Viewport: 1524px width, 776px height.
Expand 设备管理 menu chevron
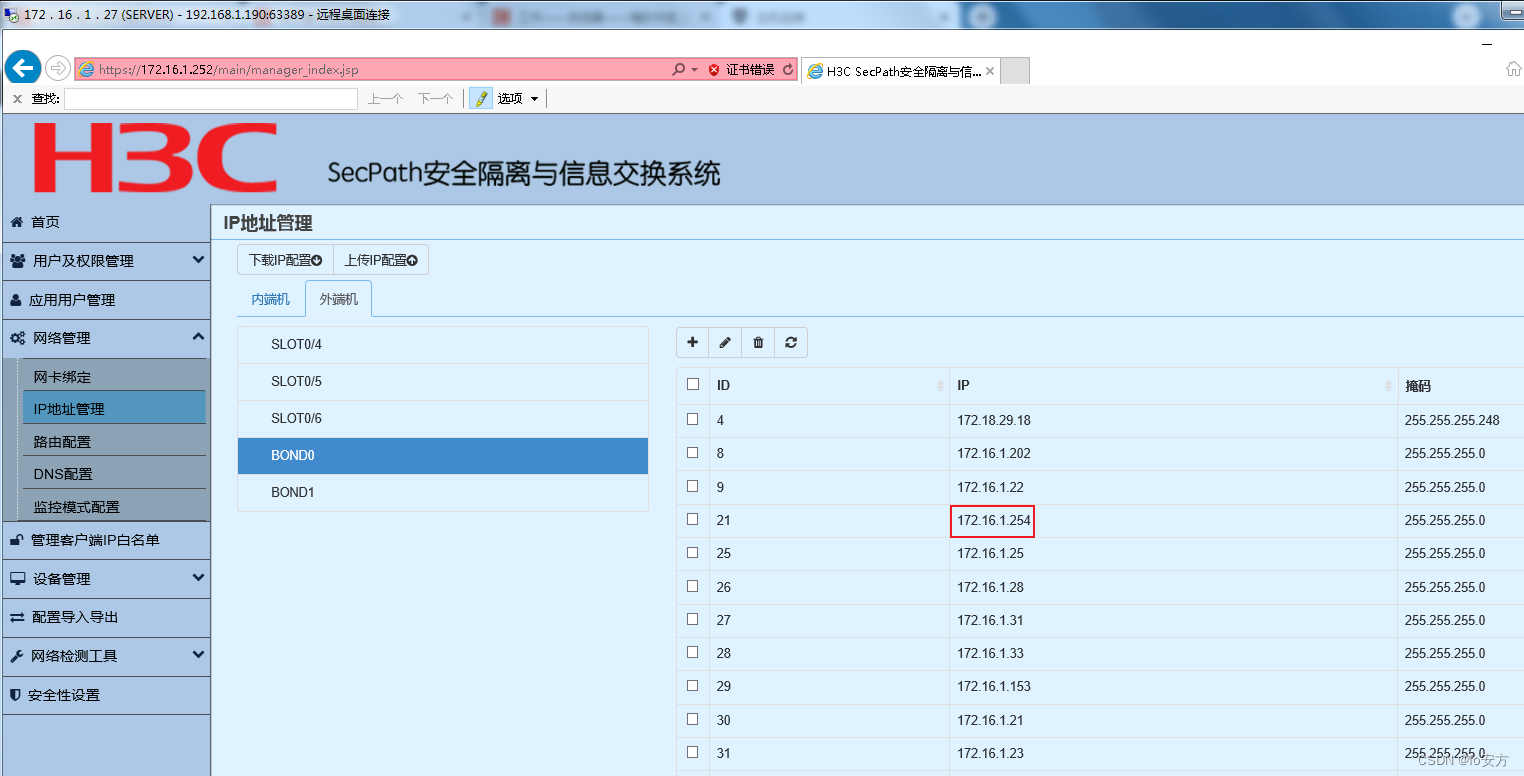pyautogui.click(x=198, y=578)
